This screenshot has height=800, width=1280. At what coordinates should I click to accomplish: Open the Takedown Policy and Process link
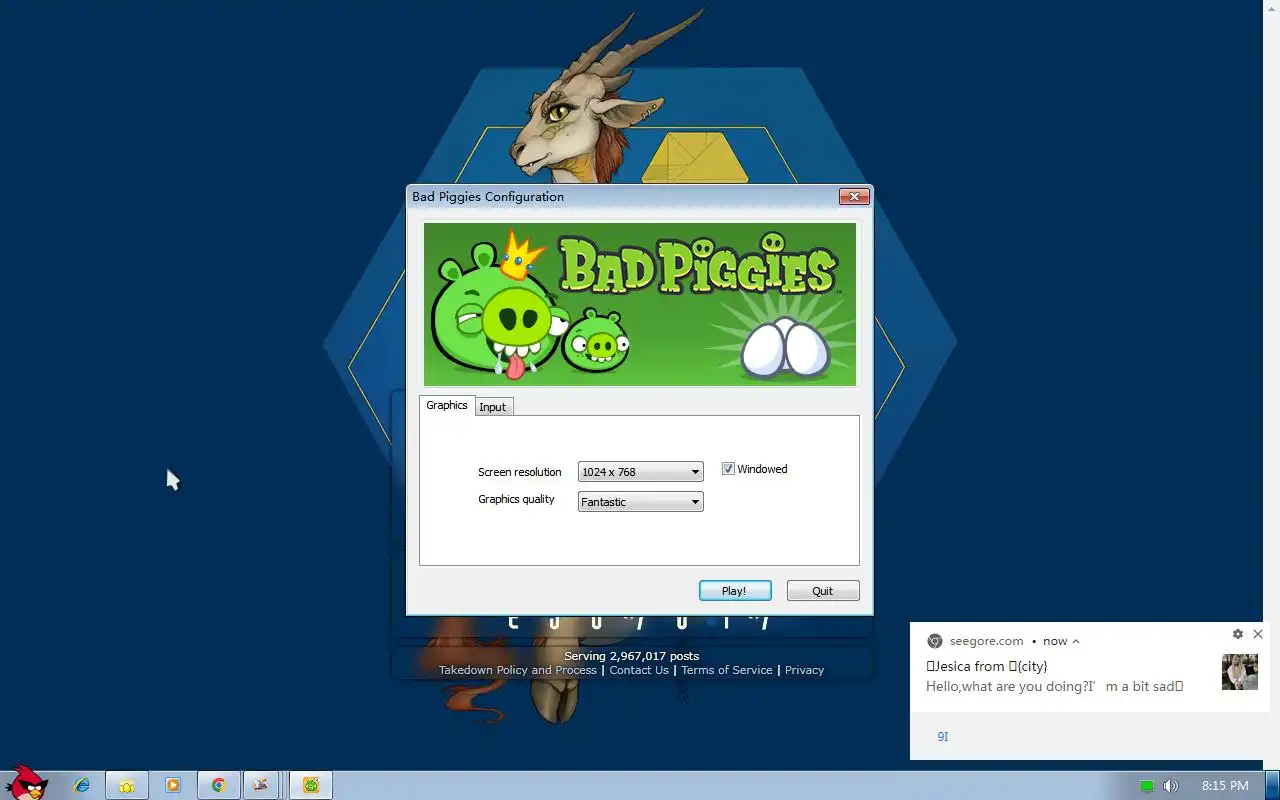click(x=518, y=670)
